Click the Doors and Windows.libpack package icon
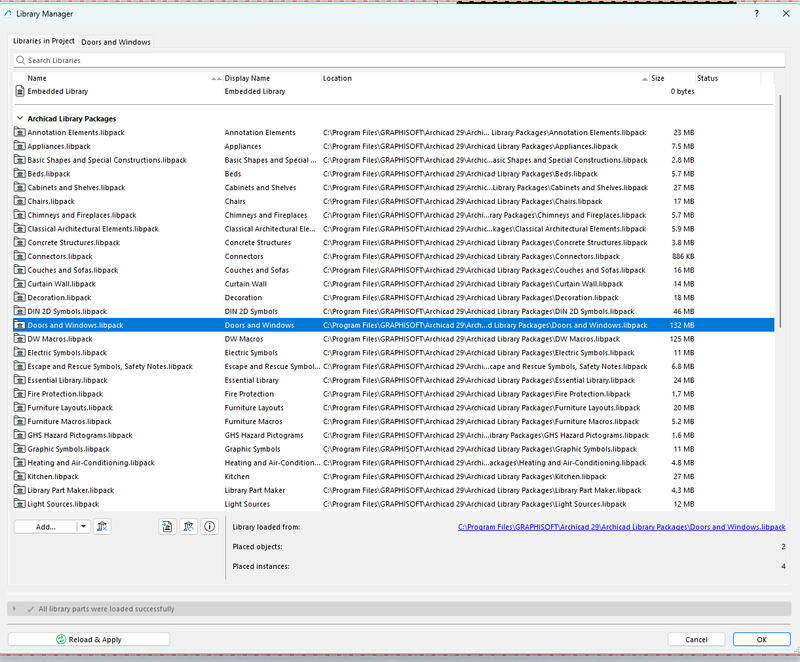Viewport: 800px width, 662px height. tap(20, 325)
